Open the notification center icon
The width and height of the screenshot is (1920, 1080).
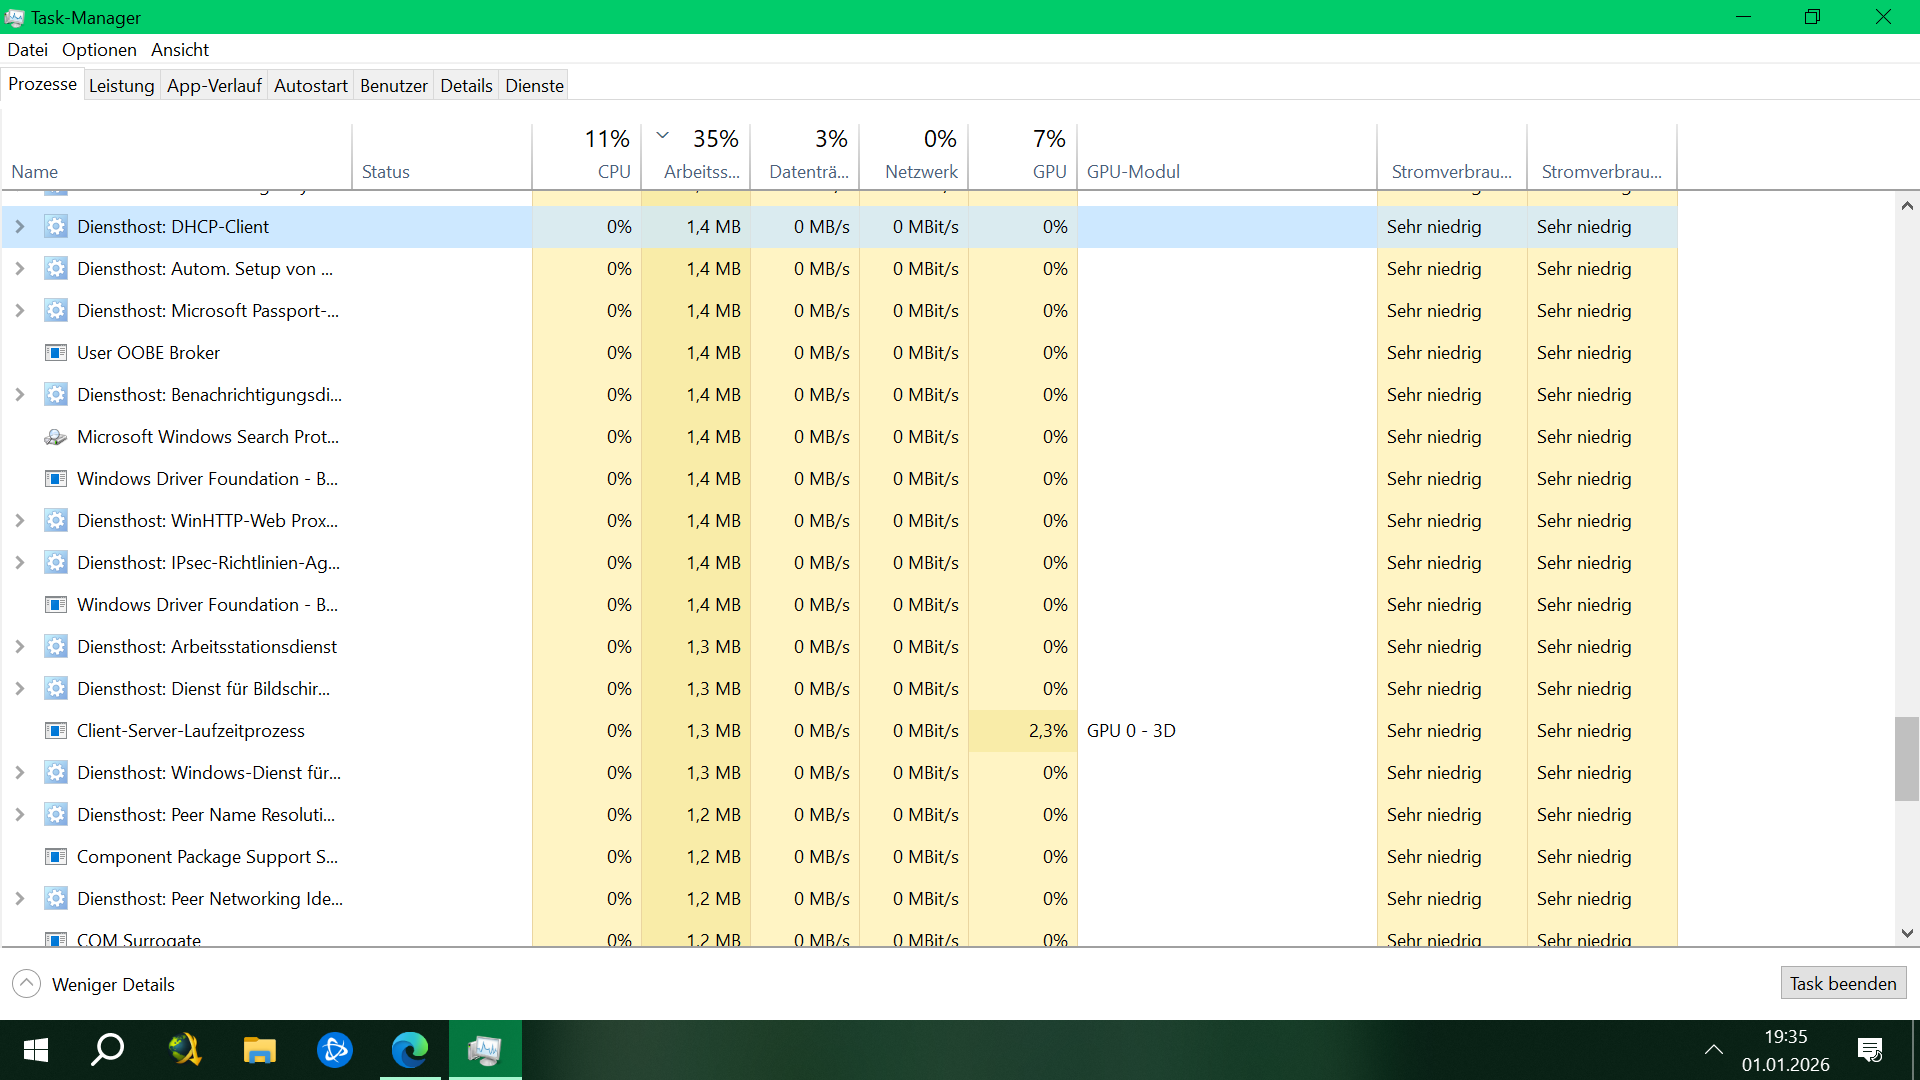point(1869,1050)
